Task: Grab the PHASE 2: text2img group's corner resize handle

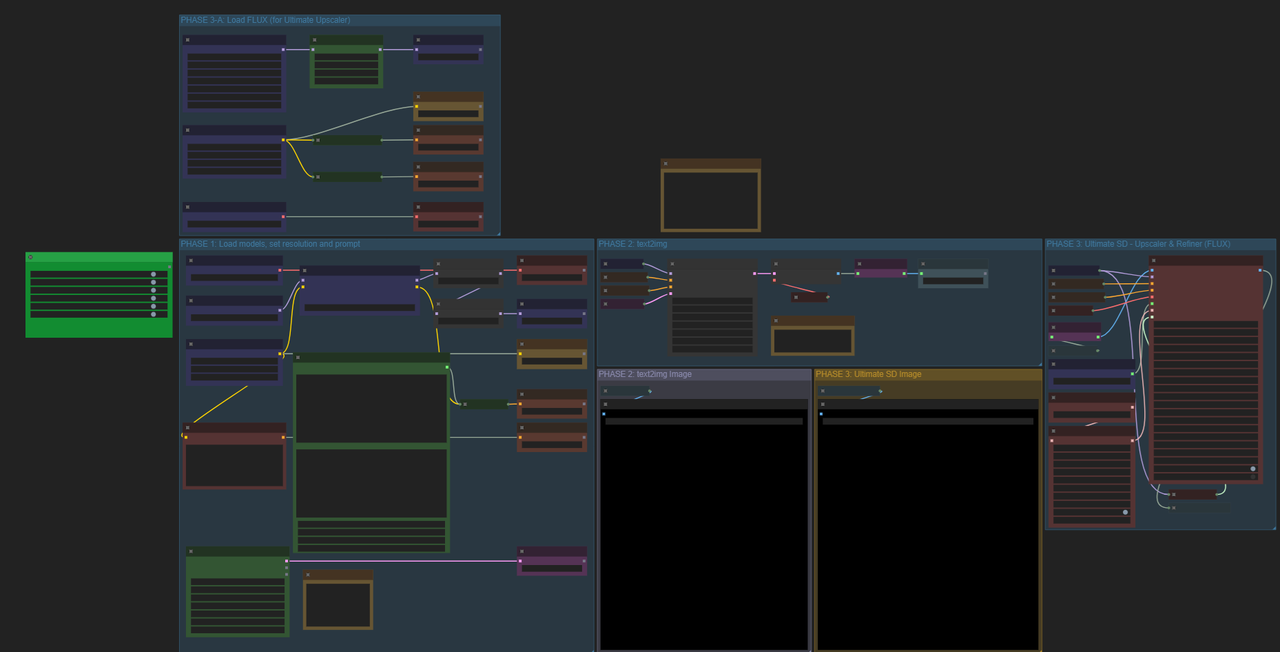Action: coord(1039,363)
